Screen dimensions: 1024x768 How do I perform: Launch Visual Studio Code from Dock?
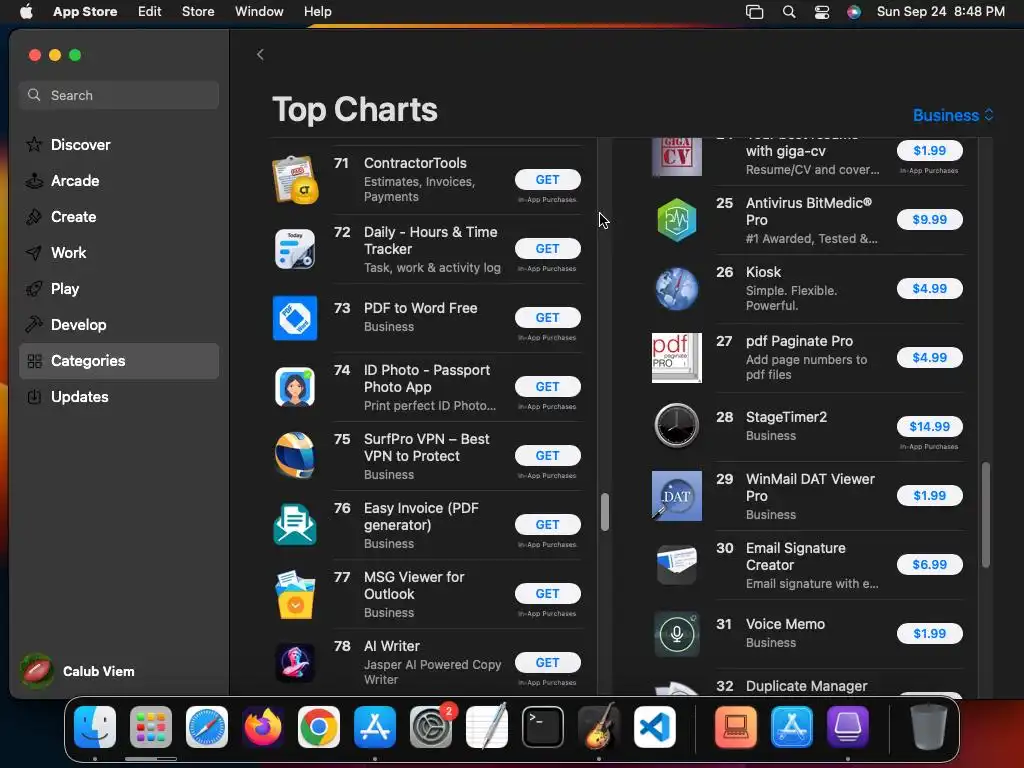[655, 727]
